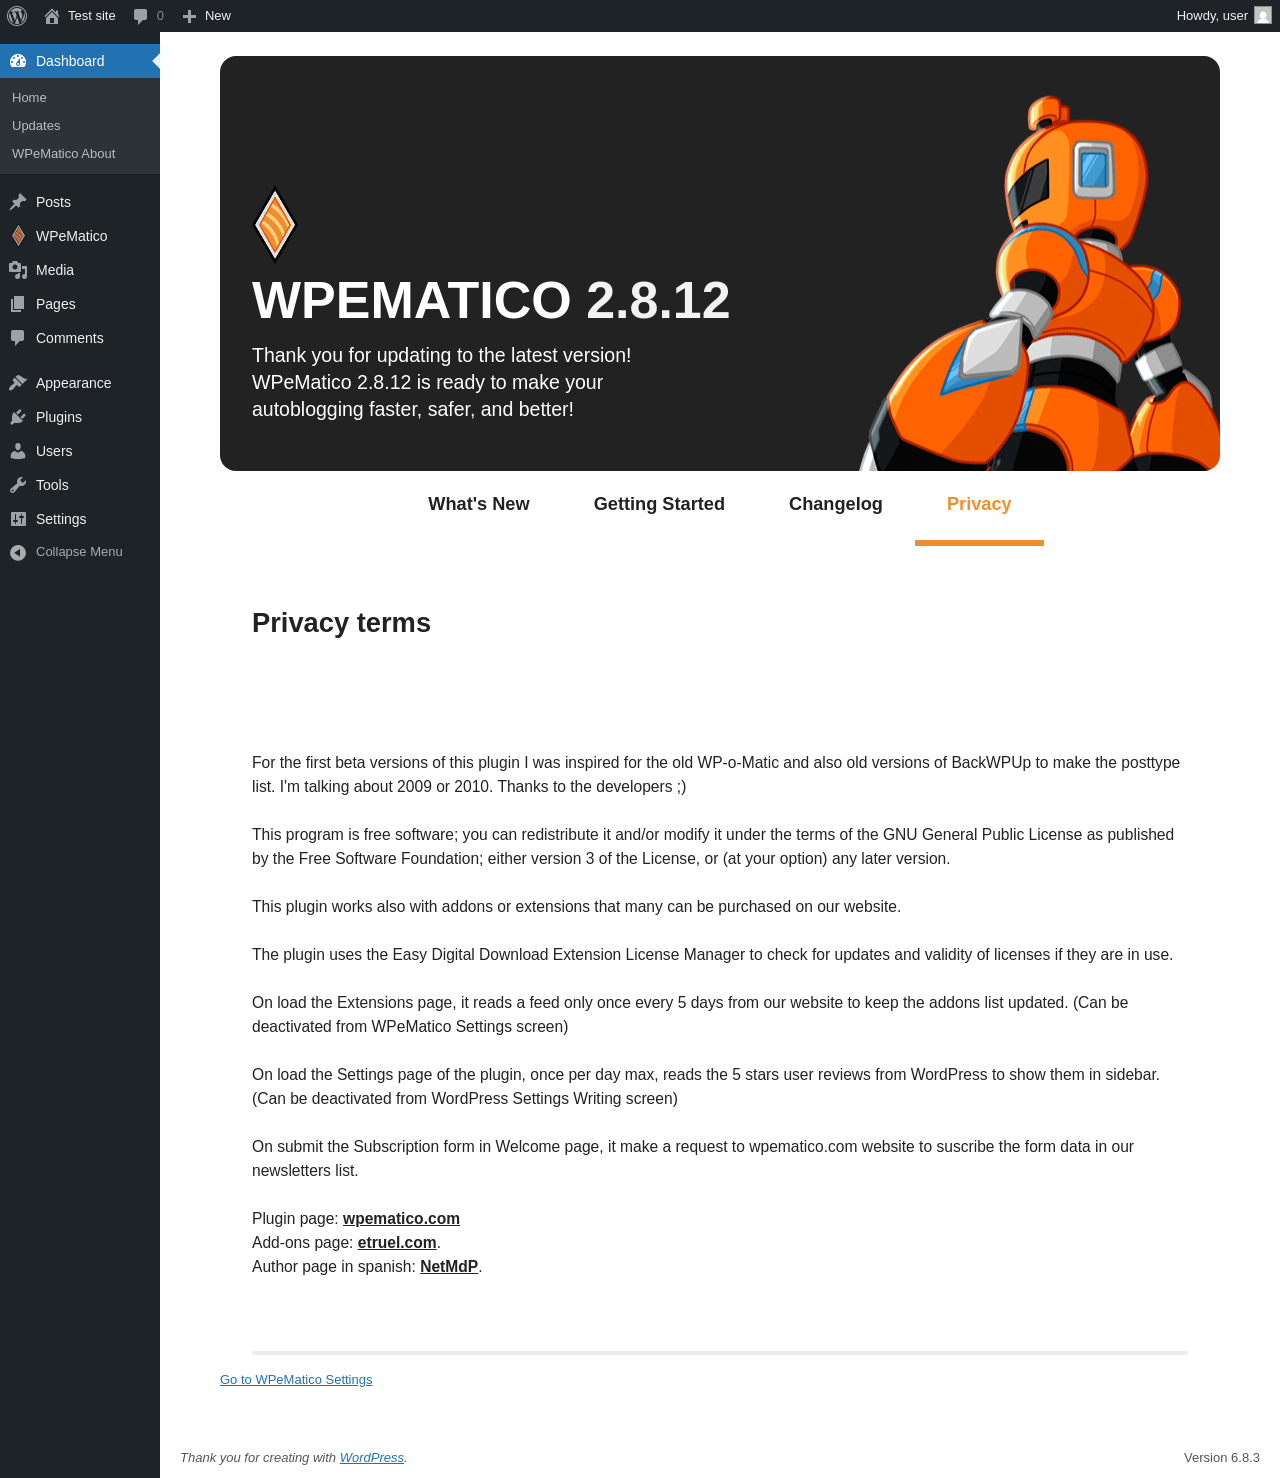1280x1478 pixels.
Task: Click the New label in admin bar
Action: 218,16
